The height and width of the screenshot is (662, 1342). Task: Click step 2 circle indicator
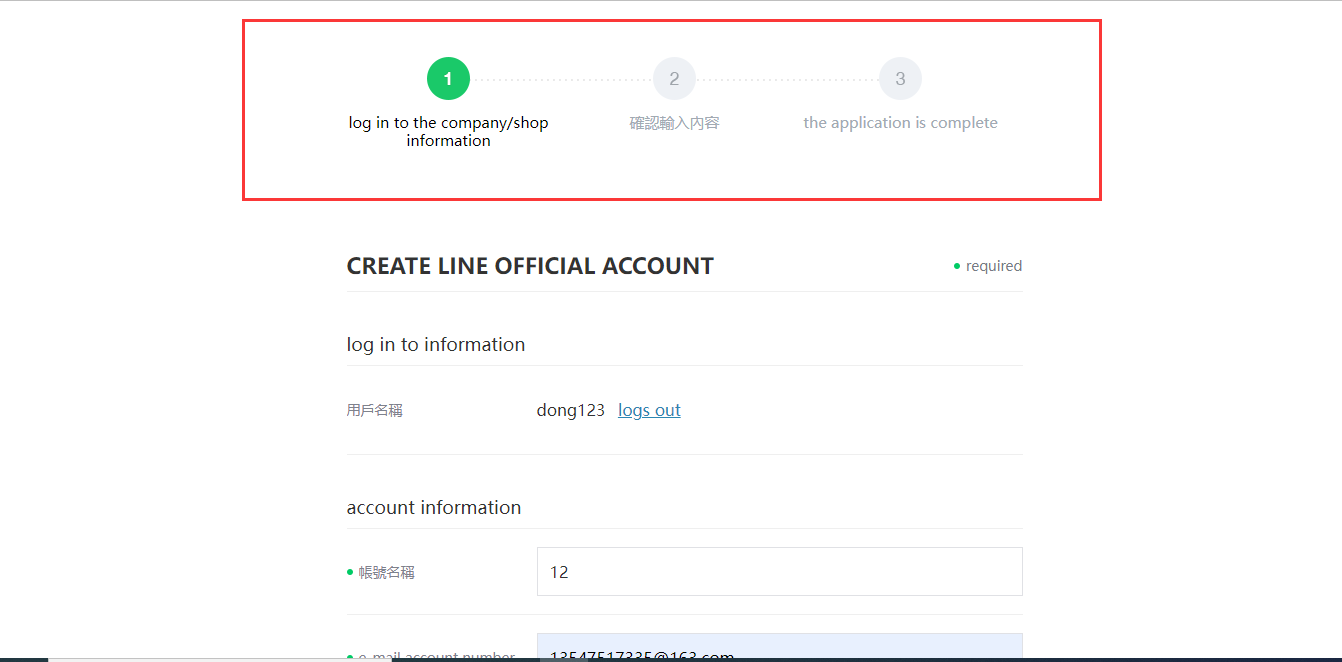674,79
